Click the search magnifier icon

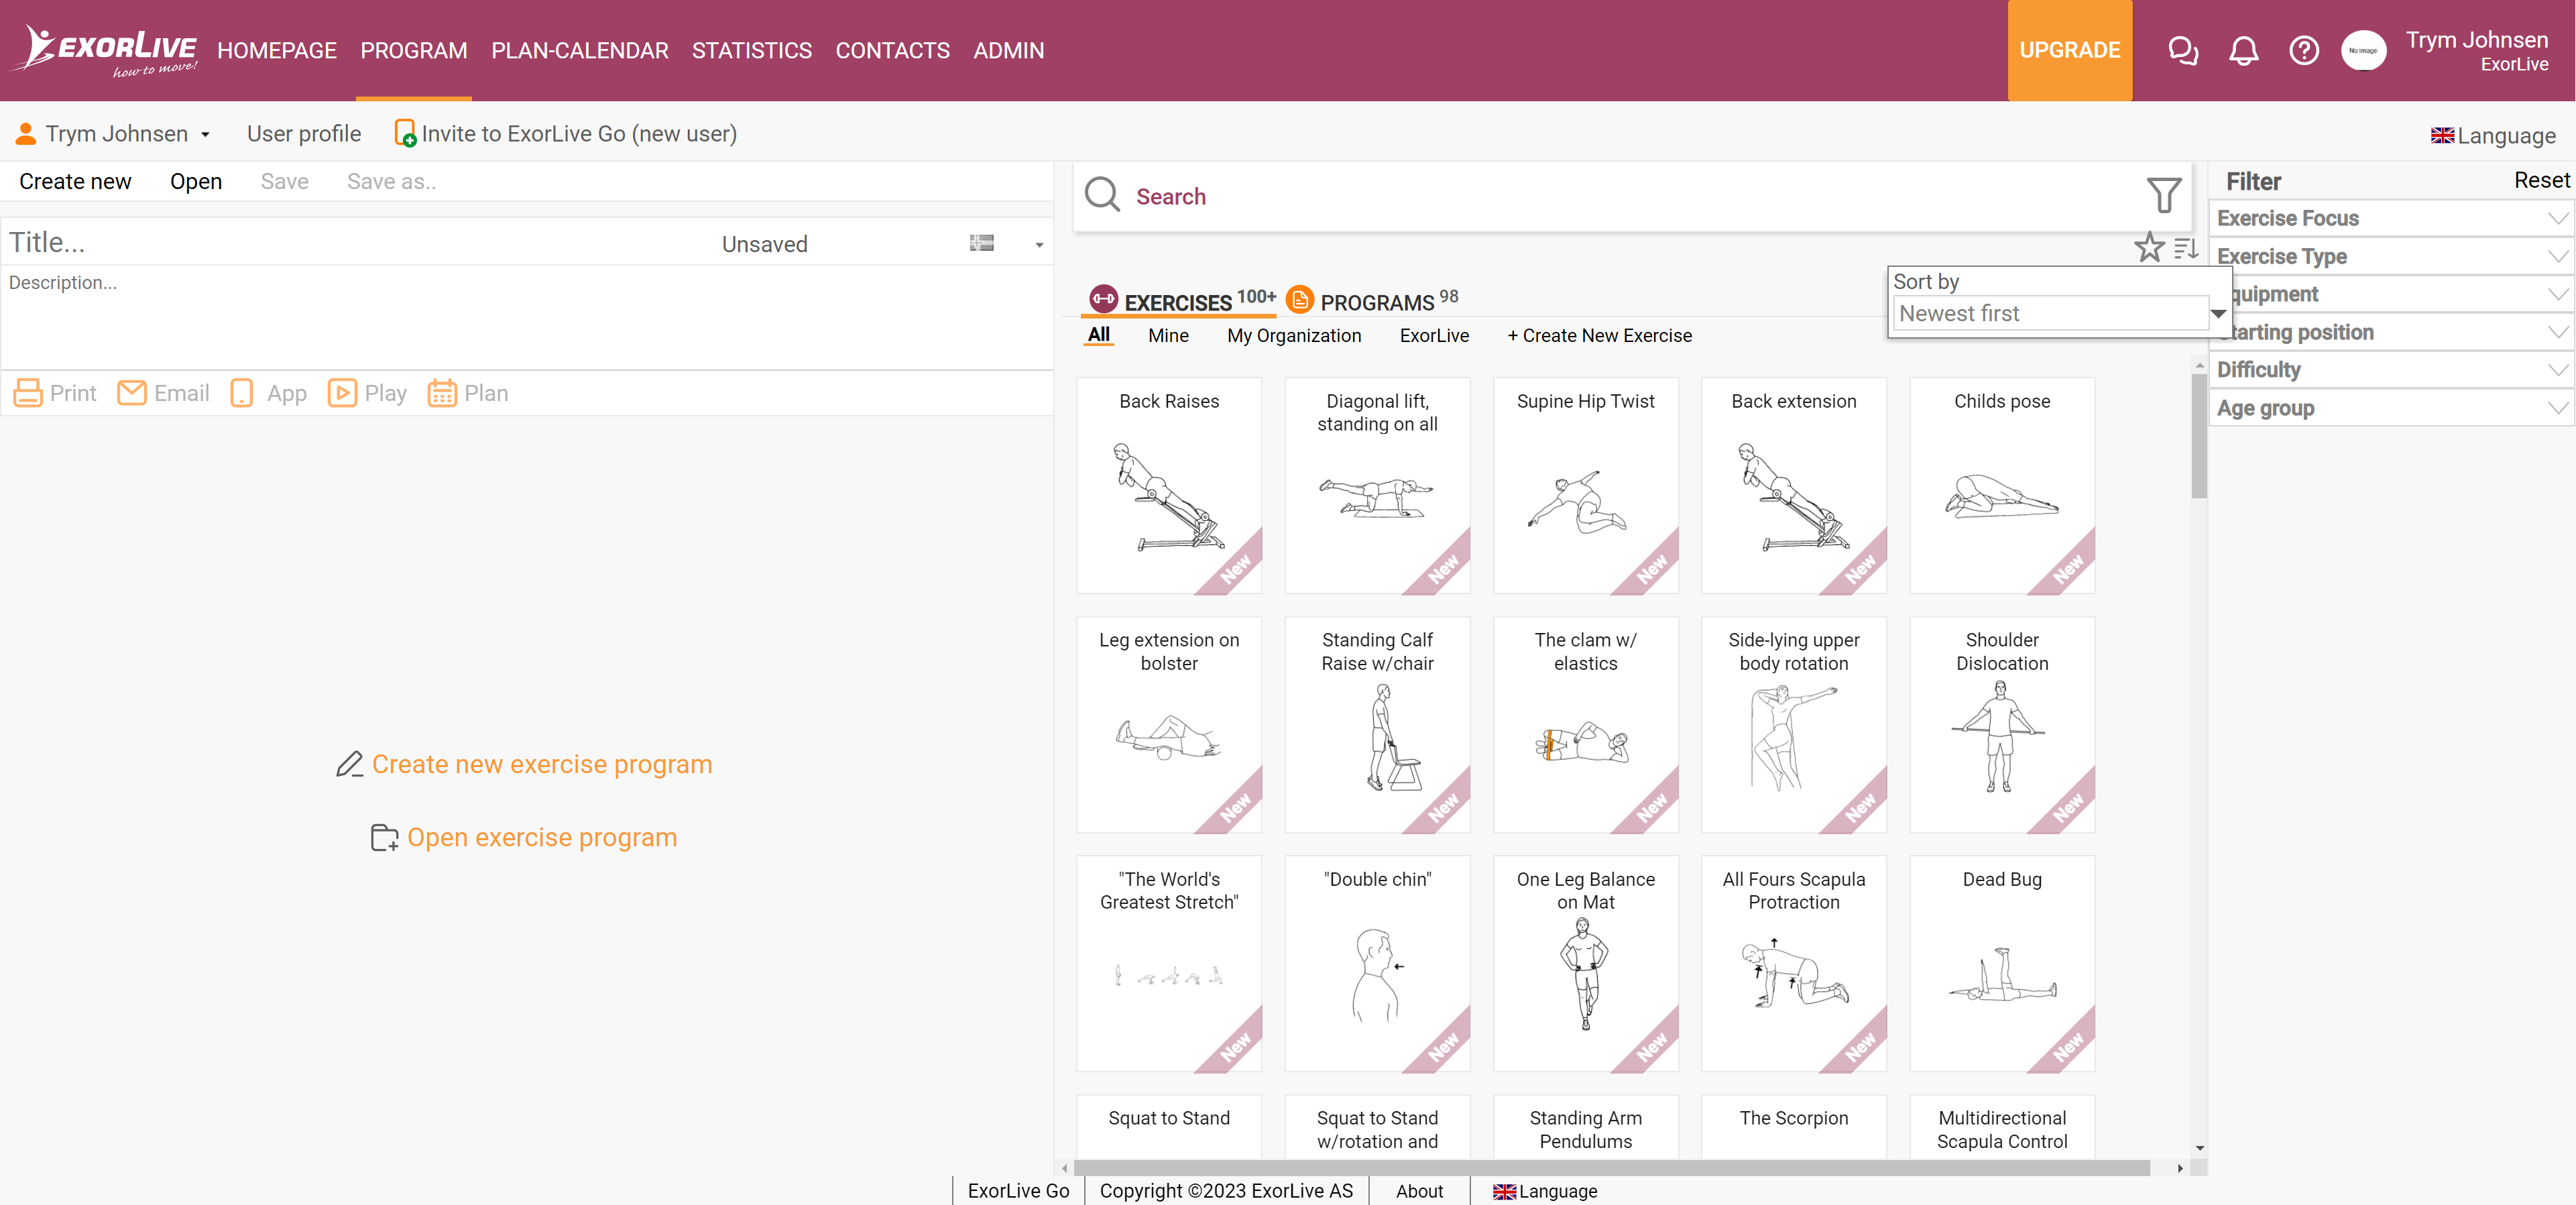click(x=1102, y=195)
